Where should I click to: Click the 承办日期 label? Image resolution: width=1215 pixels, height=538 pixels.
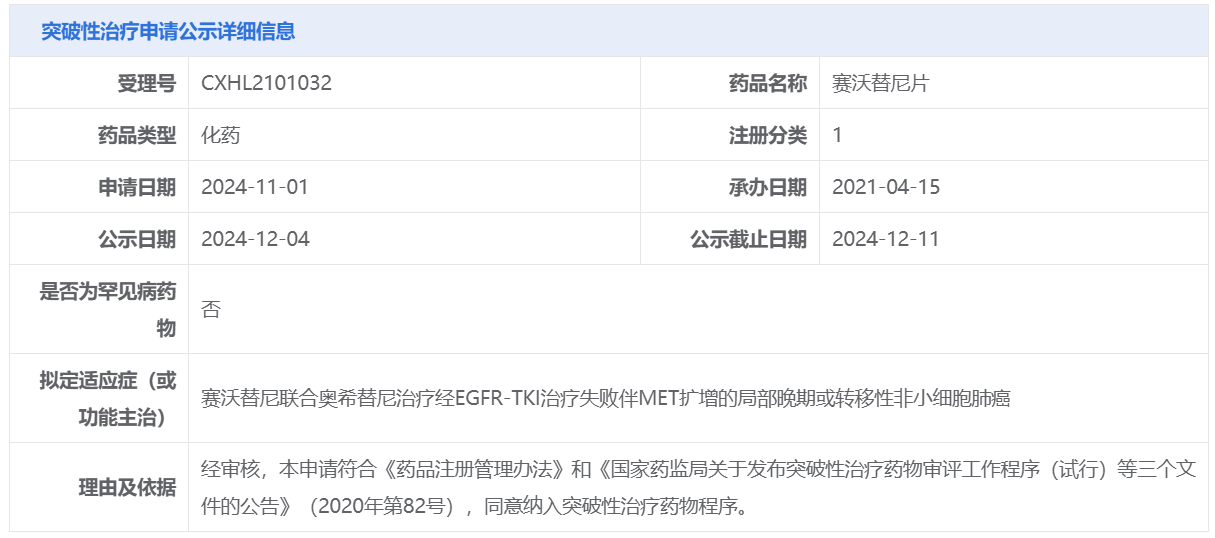pyautogui.click(x=768, y=187)
